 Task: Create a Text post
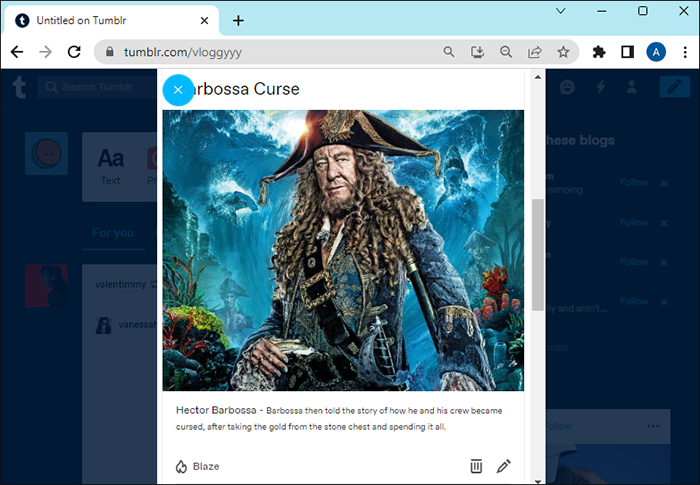coord(110,167)
